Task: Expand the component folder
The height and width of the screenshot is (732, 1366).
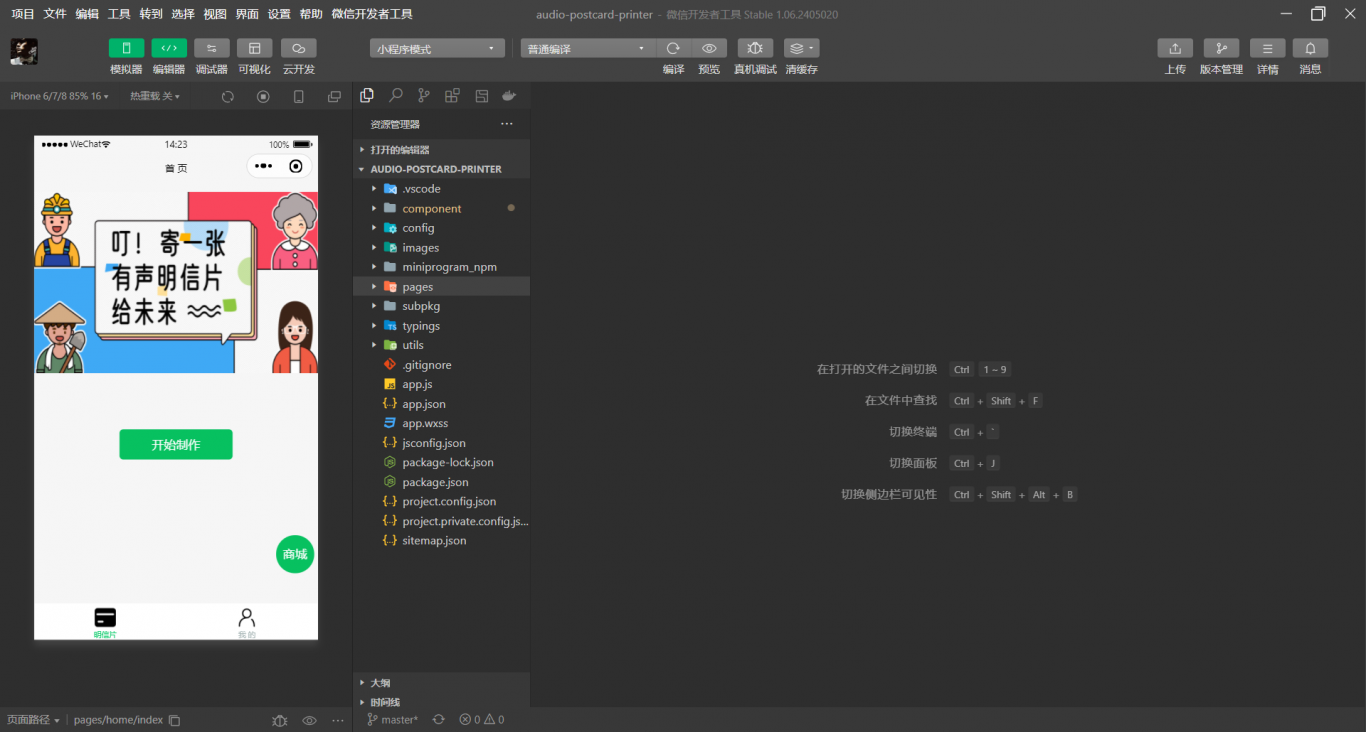Action: [441, 208]
